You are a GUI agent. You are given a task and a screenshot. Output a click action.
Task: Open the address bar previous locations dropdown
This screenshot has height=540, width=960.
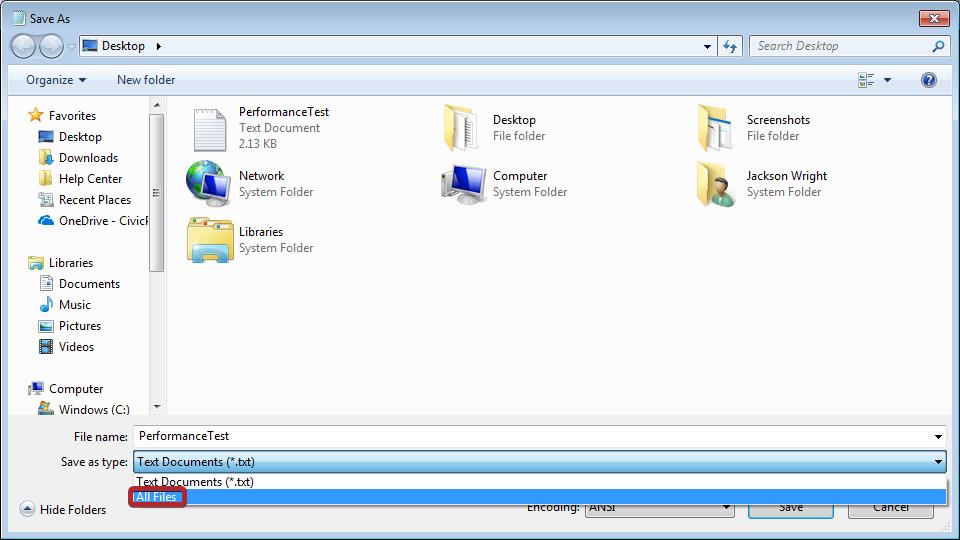(707, 46)
